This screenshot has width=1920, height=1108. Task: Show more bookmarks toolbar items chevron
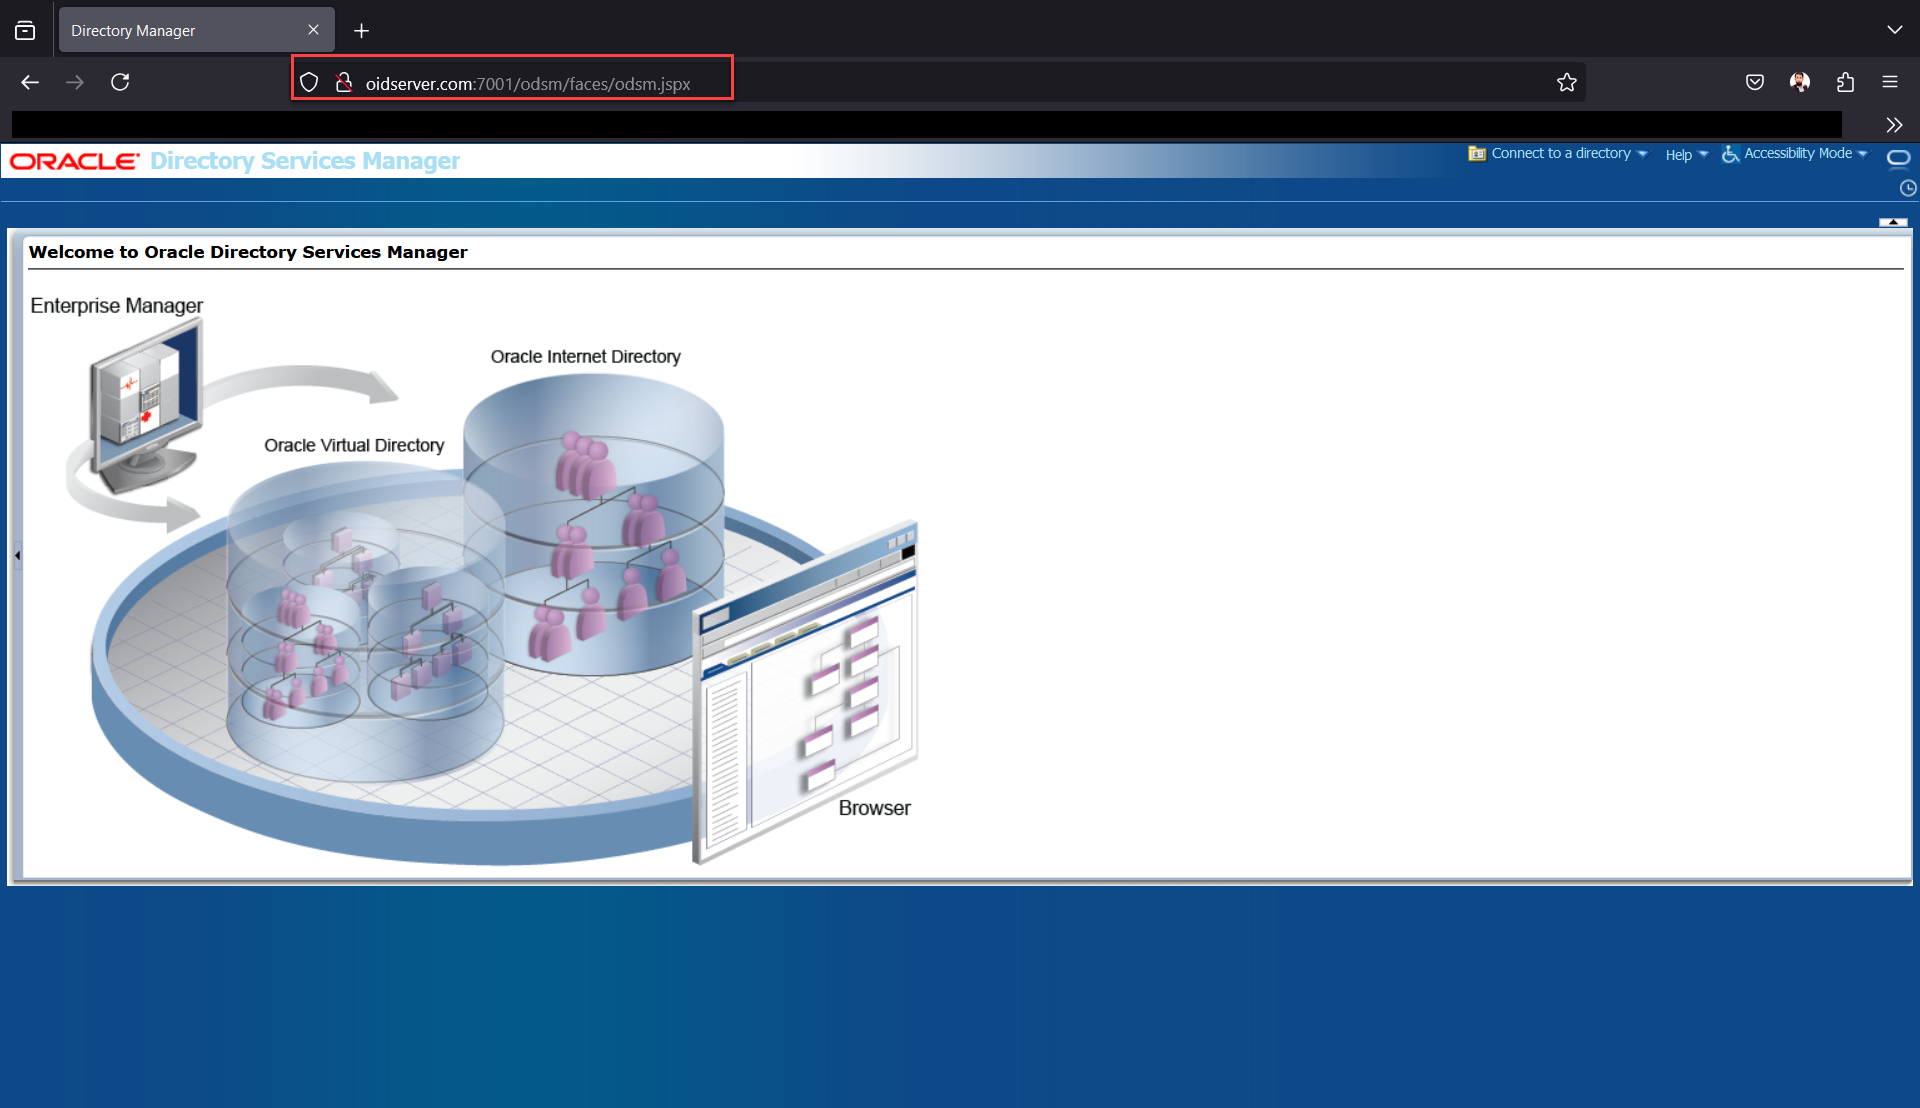(1894, 125)
